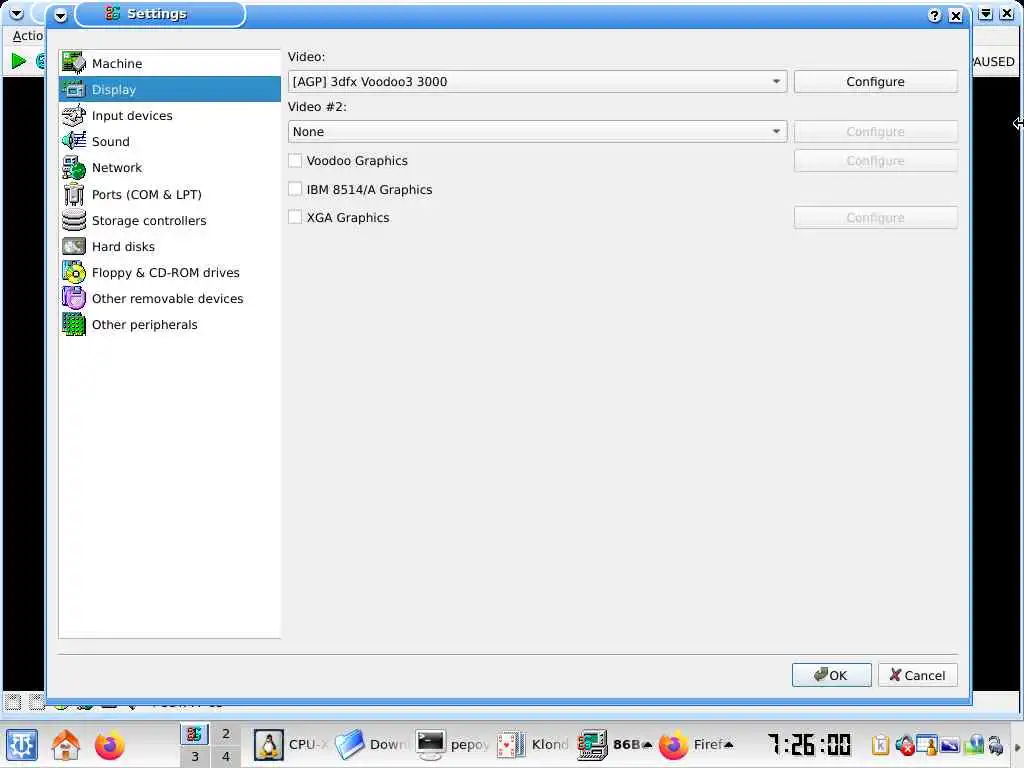Open the Network settings category
The image size is (1024, 768).
169,168
